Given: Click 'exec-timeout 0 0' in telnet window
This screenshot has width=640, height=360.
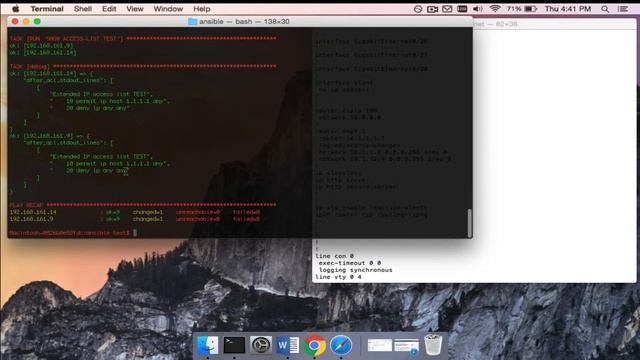Looking at the screenshot, I should (x=350, y=263).
